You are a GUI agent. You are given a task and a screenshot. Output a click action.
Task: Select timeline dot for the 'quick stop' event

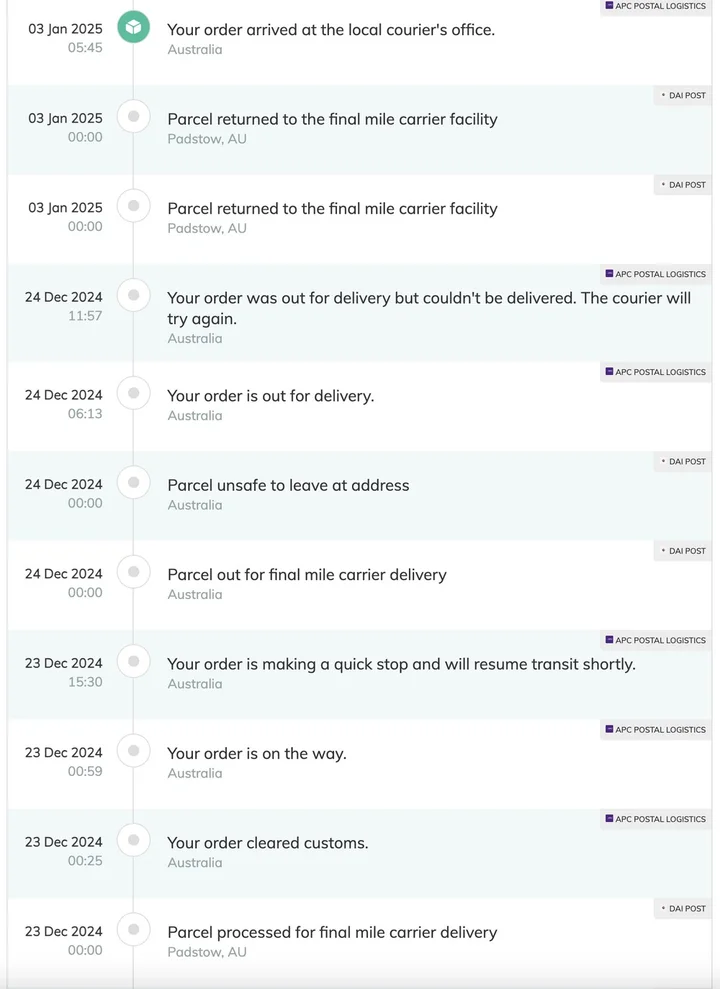coord(133,661)
